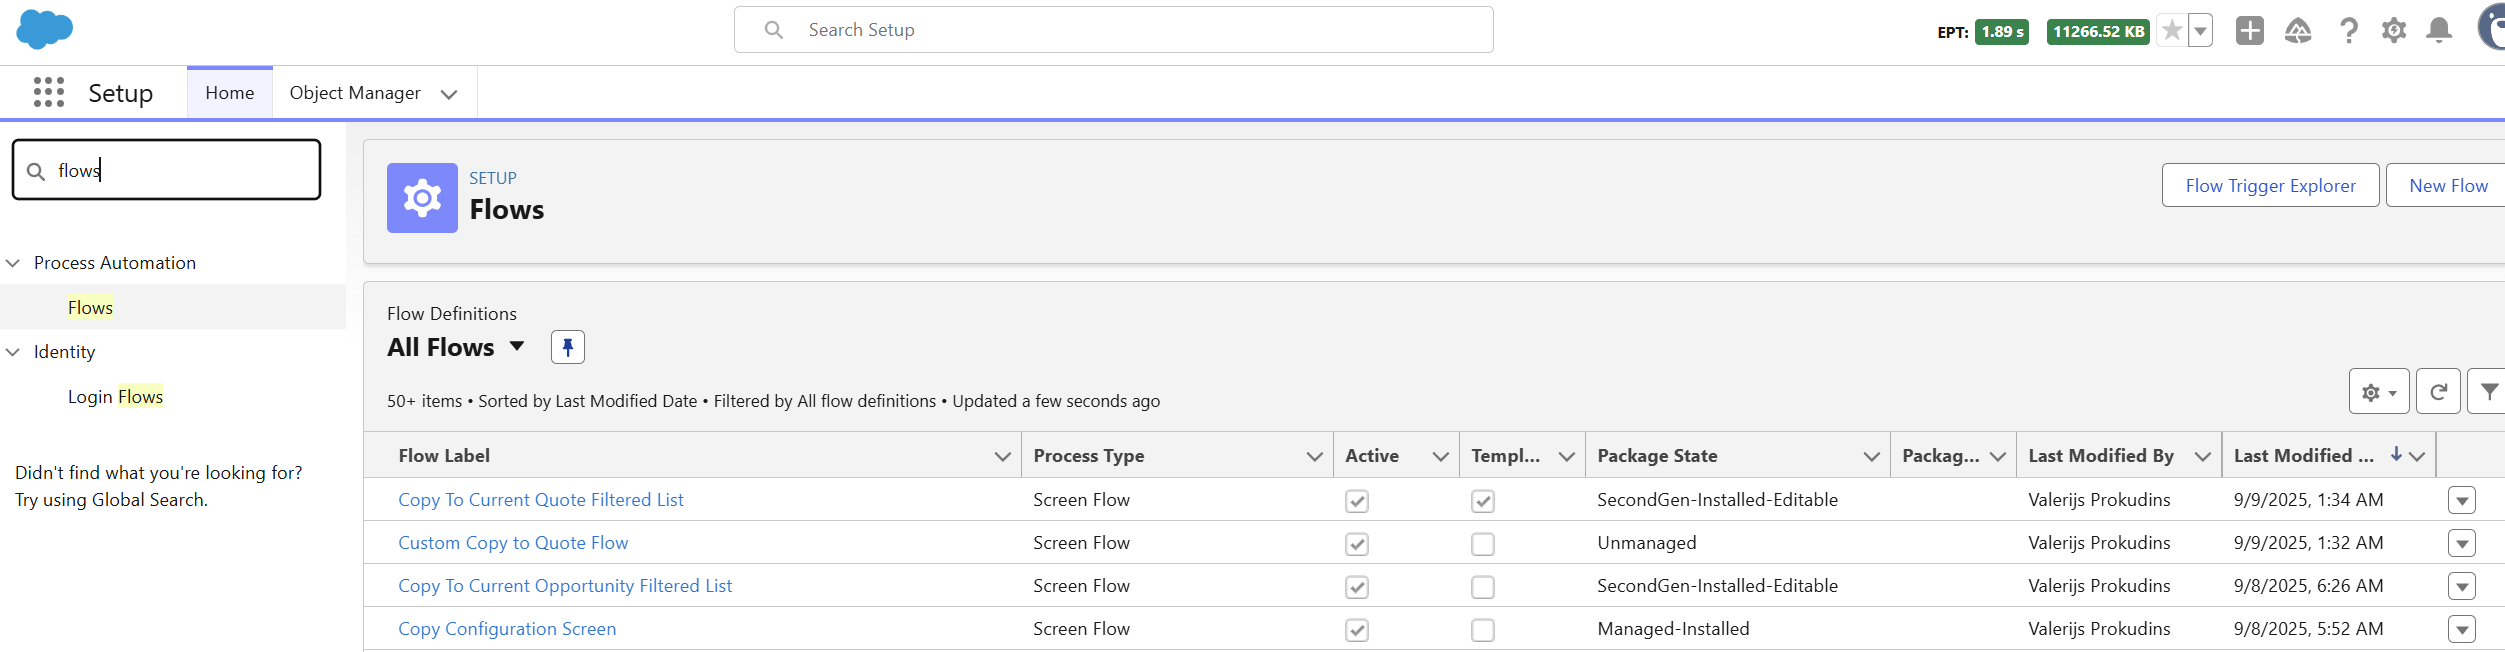This screenshot has width=2505, height=652.
Task: Open the favorites list dropdown arrow
Action: coord(2200,31)
